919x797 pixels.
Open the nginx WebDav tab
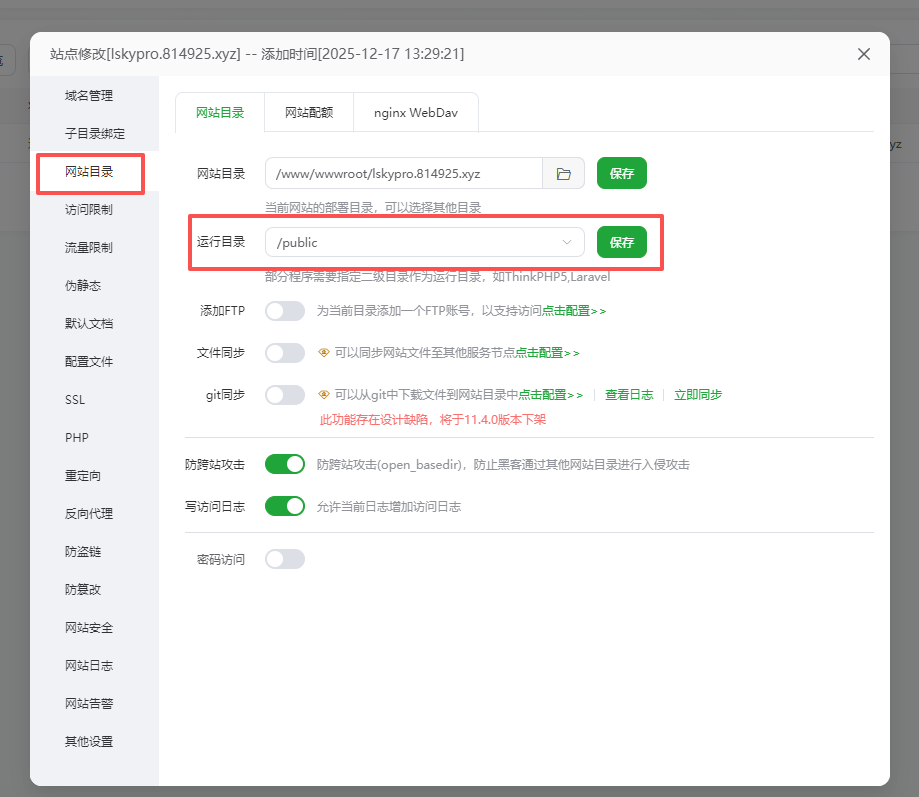tap(415, 112)
